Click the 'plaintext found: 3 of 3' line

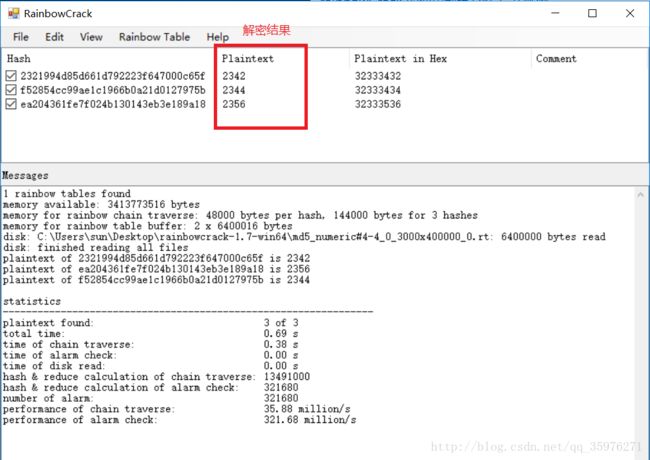151,323
